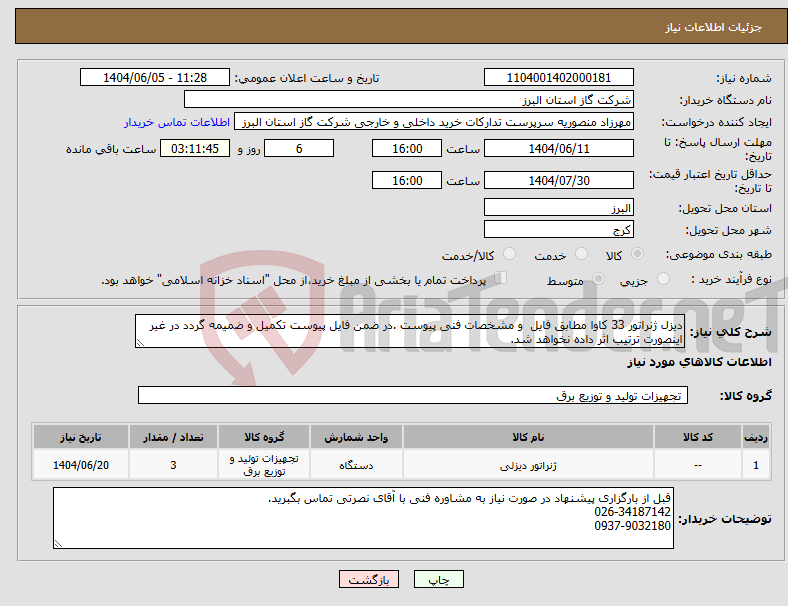
Task: Click the اطلاعات کالاهای مورد نیاز heading
Action: [699, 362]
